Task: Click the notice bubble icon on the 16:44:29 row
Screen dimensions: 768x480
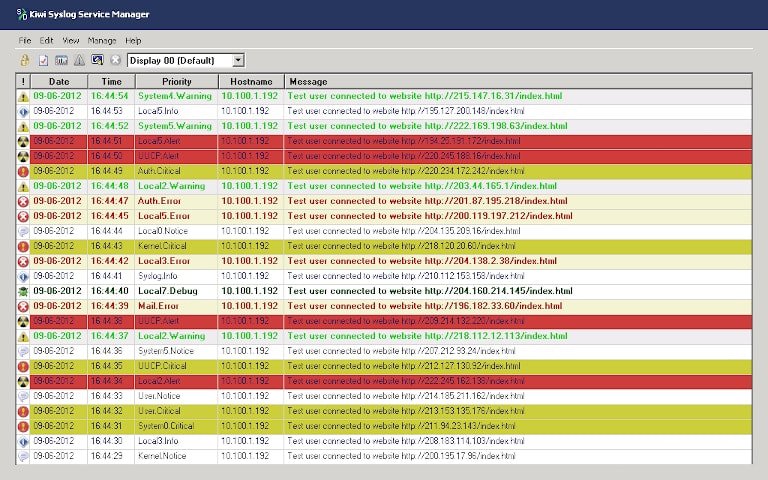Action: [x=23, y=456]
